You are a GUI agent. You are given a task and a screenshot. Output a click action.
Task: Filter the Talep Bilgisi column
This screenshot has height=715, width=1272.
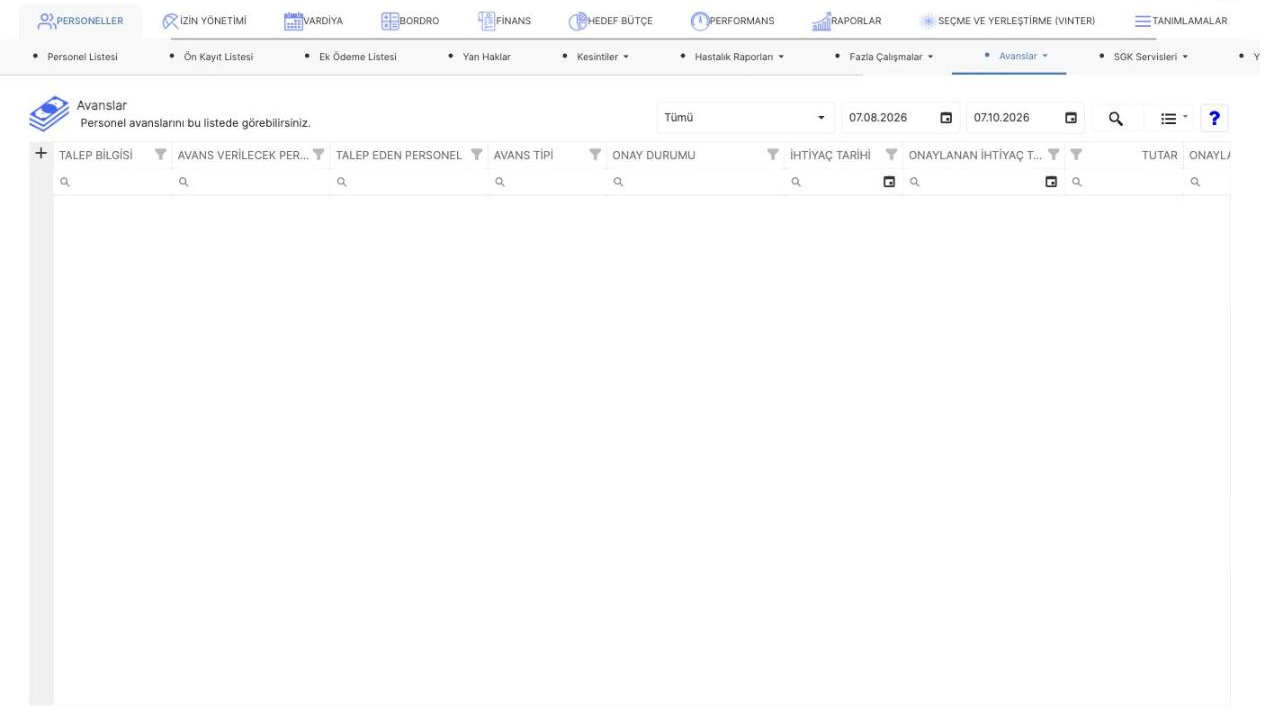point(160,155)
